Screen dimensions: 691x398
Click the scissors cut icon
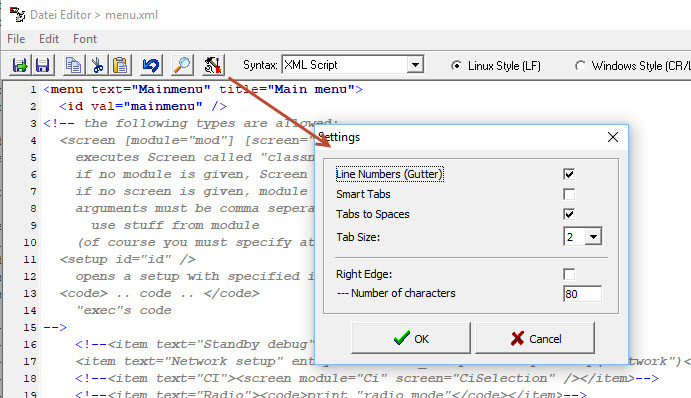click(x=97, y=65)
